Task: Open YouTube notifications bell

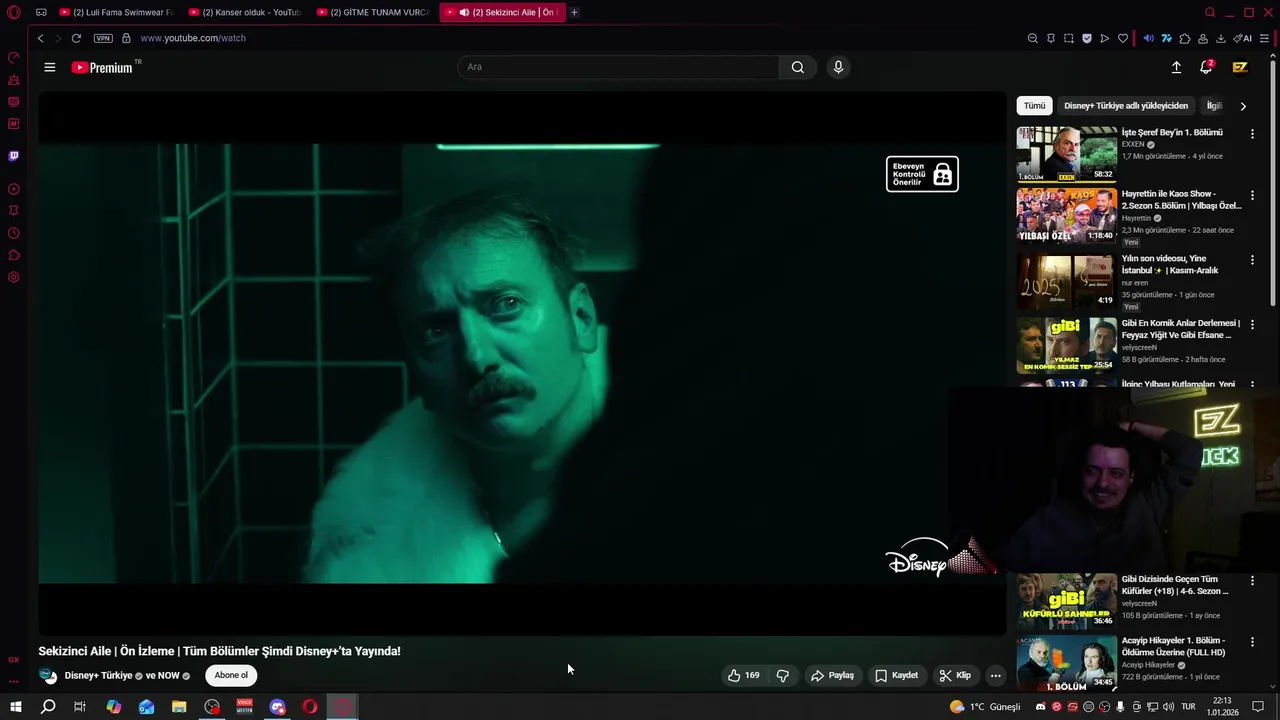Action: point(1206,67)
